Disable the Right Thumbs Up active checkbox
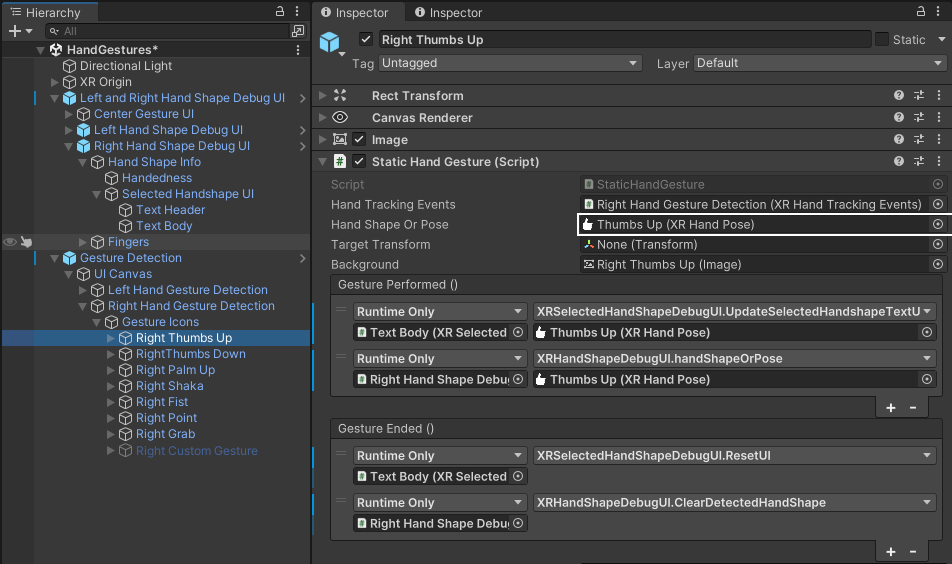 tap(366, 40)
